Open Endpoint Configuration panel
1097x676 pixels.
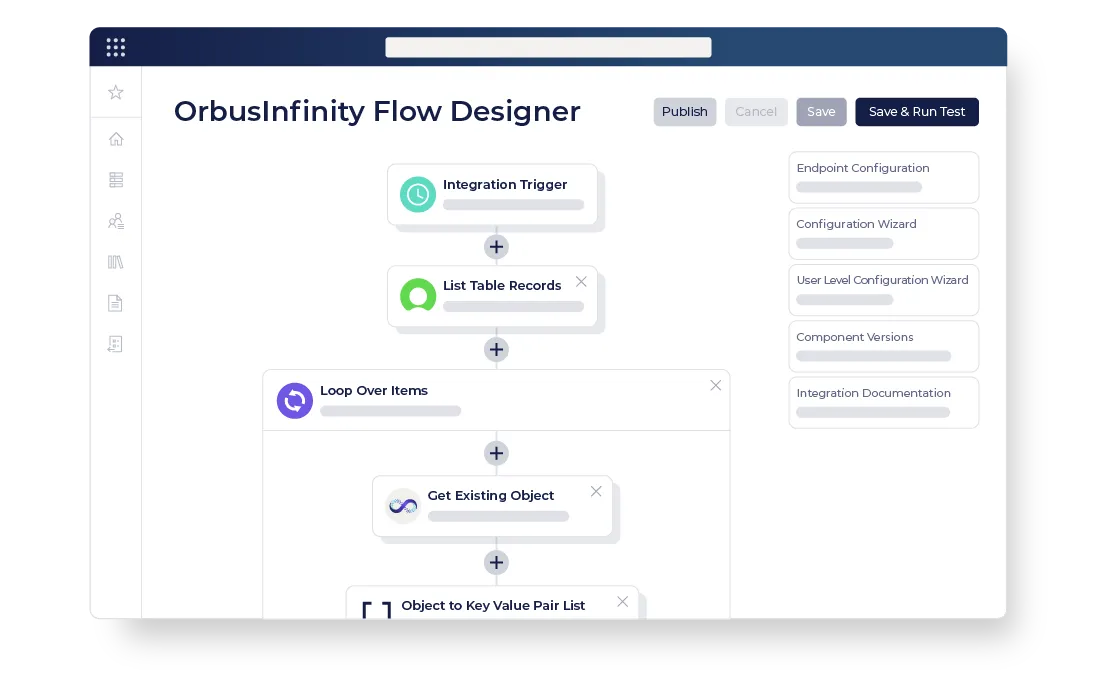[884, 178]
